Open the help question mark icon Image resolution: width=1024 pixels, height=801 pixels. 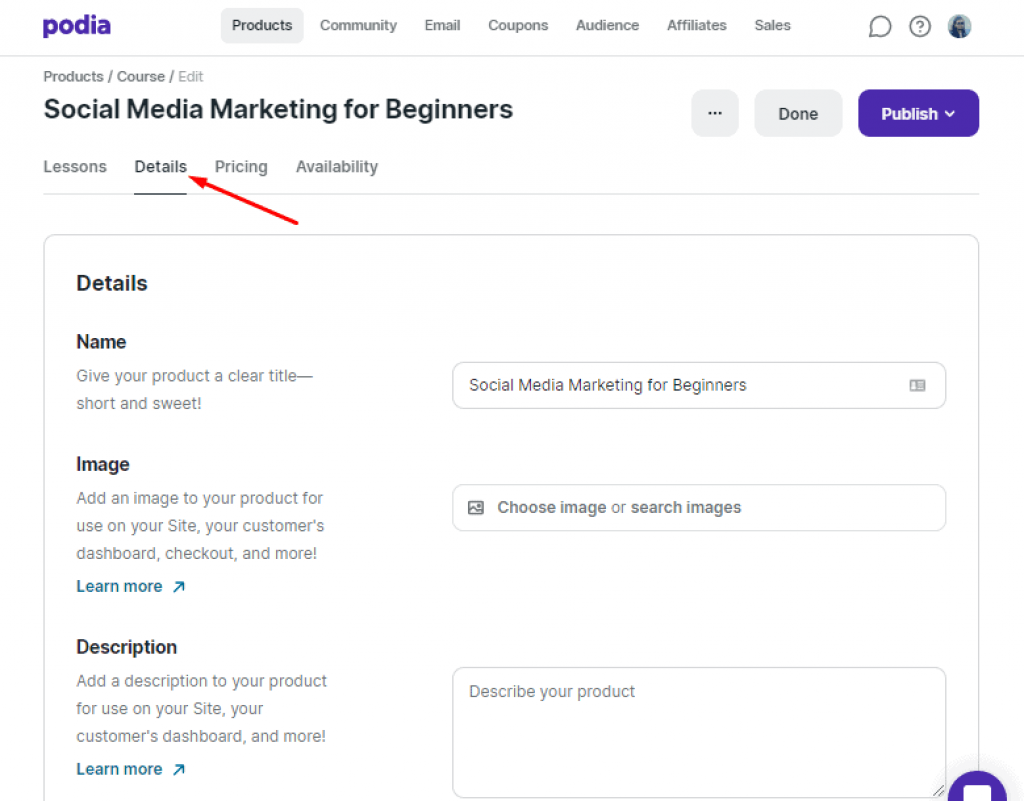pyautogui.click(x=919, y=27)
